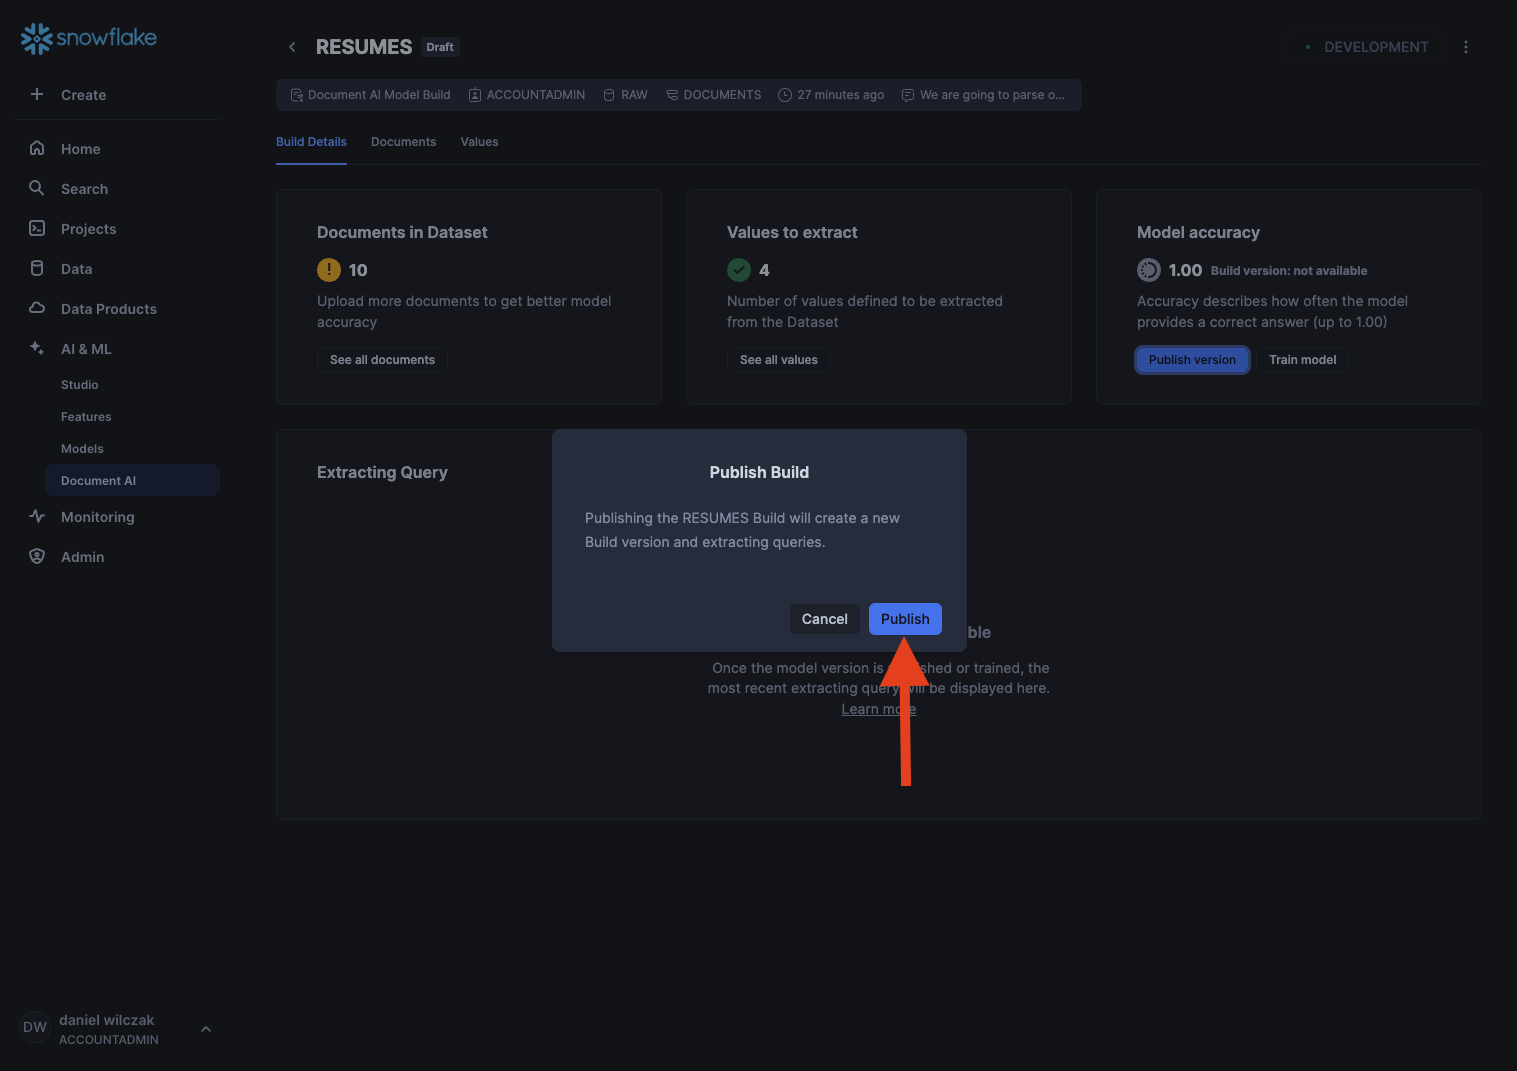This screenshot has width=1517, height=1071.
Task: Expand the daniel wilczak user menu
Action: point(206,1029)
